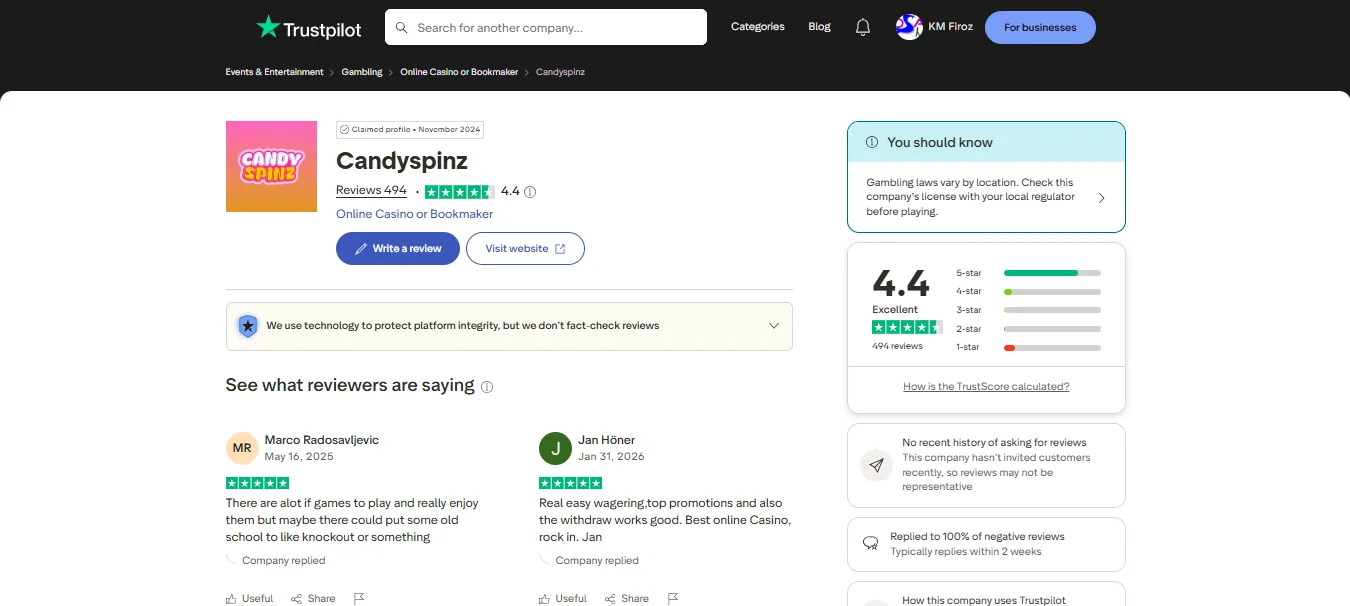Click Marco's five-star review rating
1350x606 pixels.
click(257, 483)
